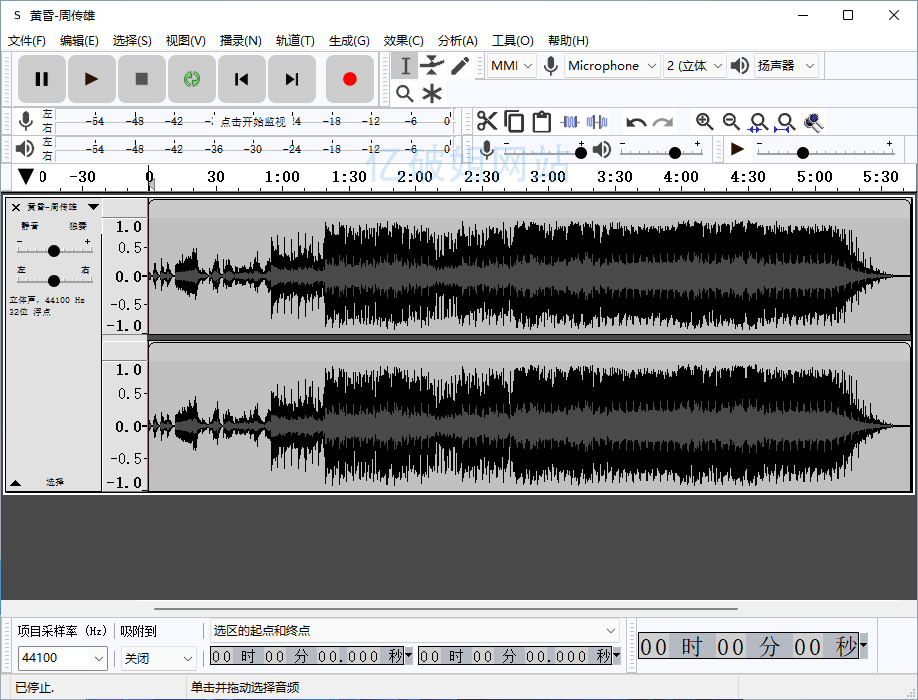Click the Zoom In magnifier
Viewport: 918px width, 700px height.
pyautogui.click(x=705, y=122)
